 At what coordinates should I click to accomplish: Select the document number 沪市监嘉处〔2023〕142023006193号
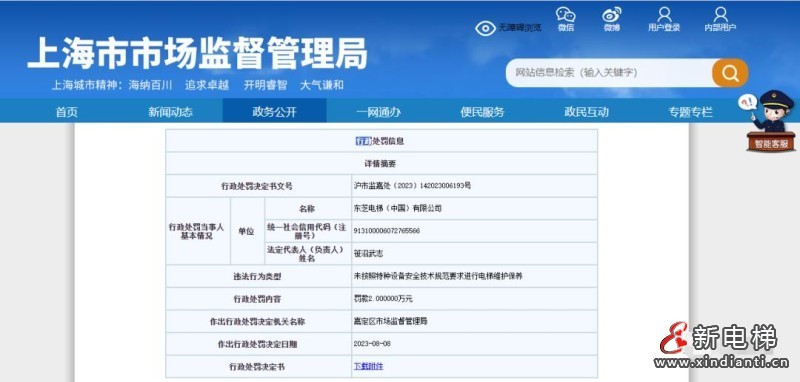(412, 186)
